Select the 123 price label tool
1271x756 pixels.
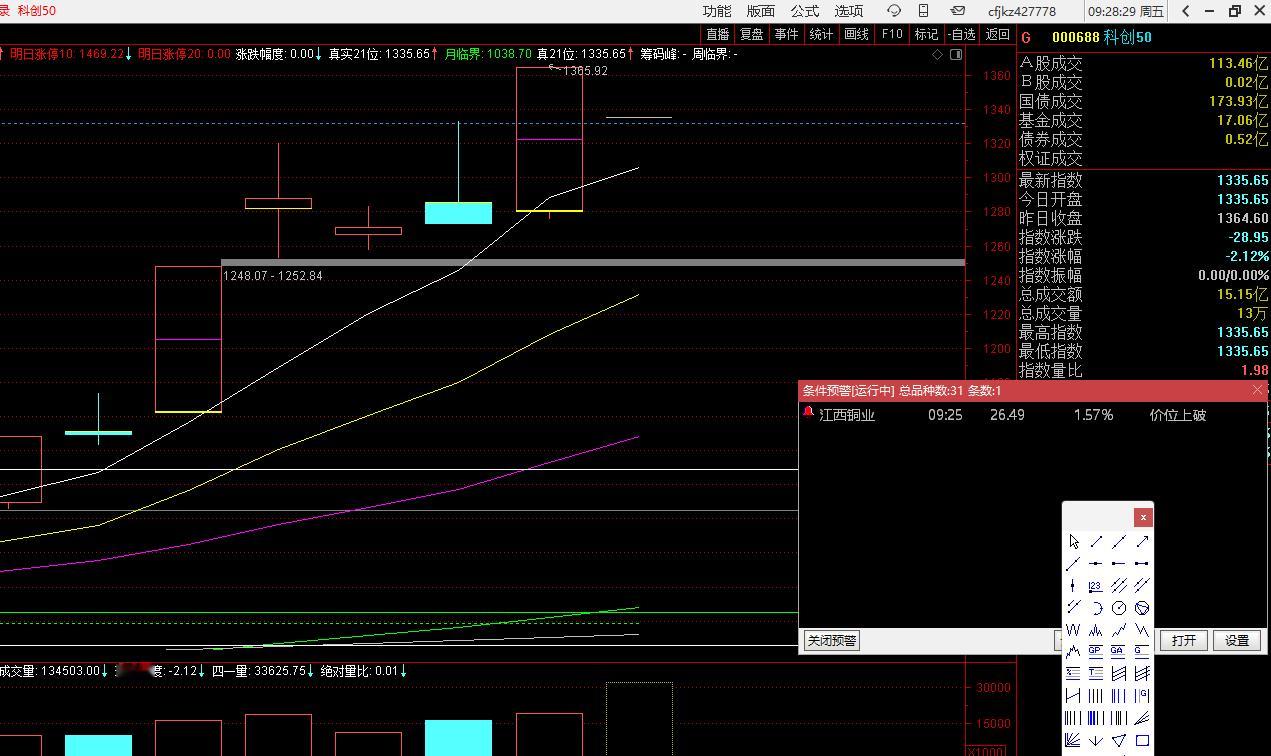(x=1096, y=585)
